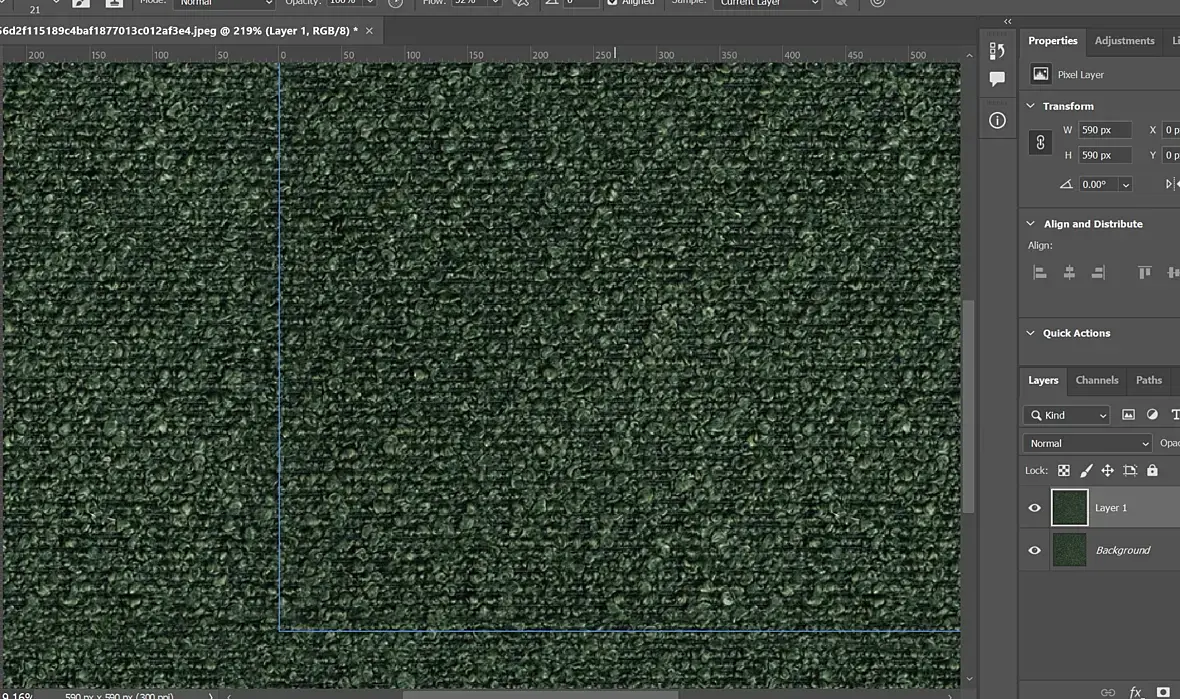This screenshot has width=1180, height=699.
Task: Align right edges
Action: pyautogui.click(x=1099, y=272)
